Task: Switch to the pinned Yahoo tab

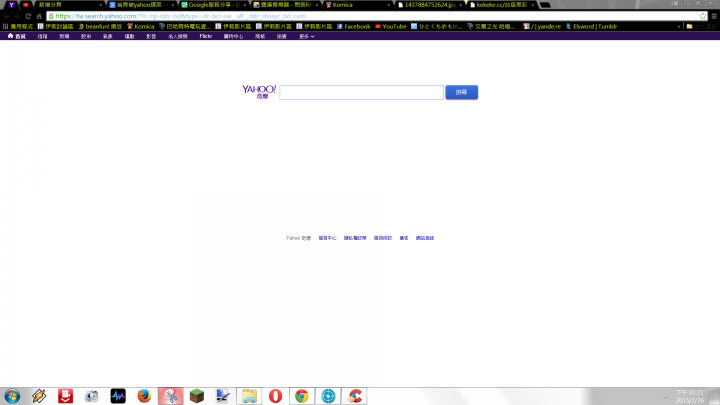Action: point(11,5)
